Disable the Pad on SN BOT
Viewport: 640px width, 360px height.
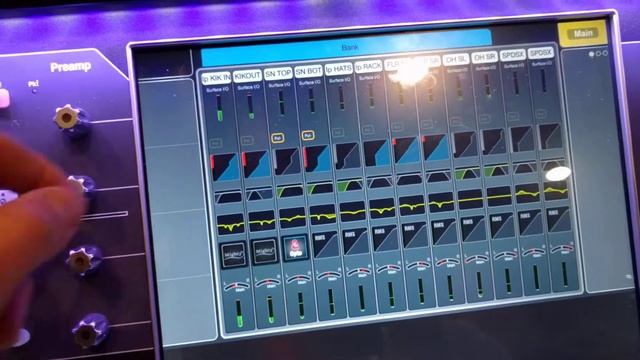(308, 135)
